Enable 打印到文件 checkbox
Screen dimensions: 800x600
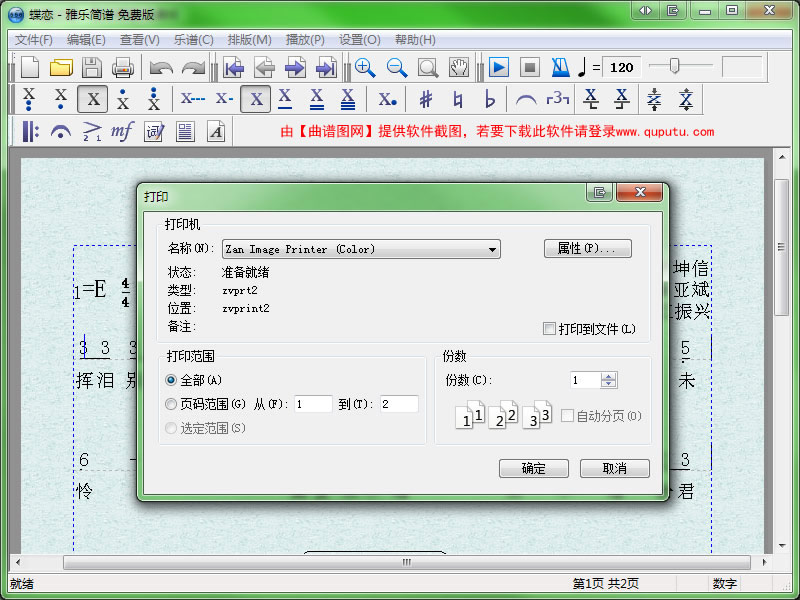pos(549,329)
